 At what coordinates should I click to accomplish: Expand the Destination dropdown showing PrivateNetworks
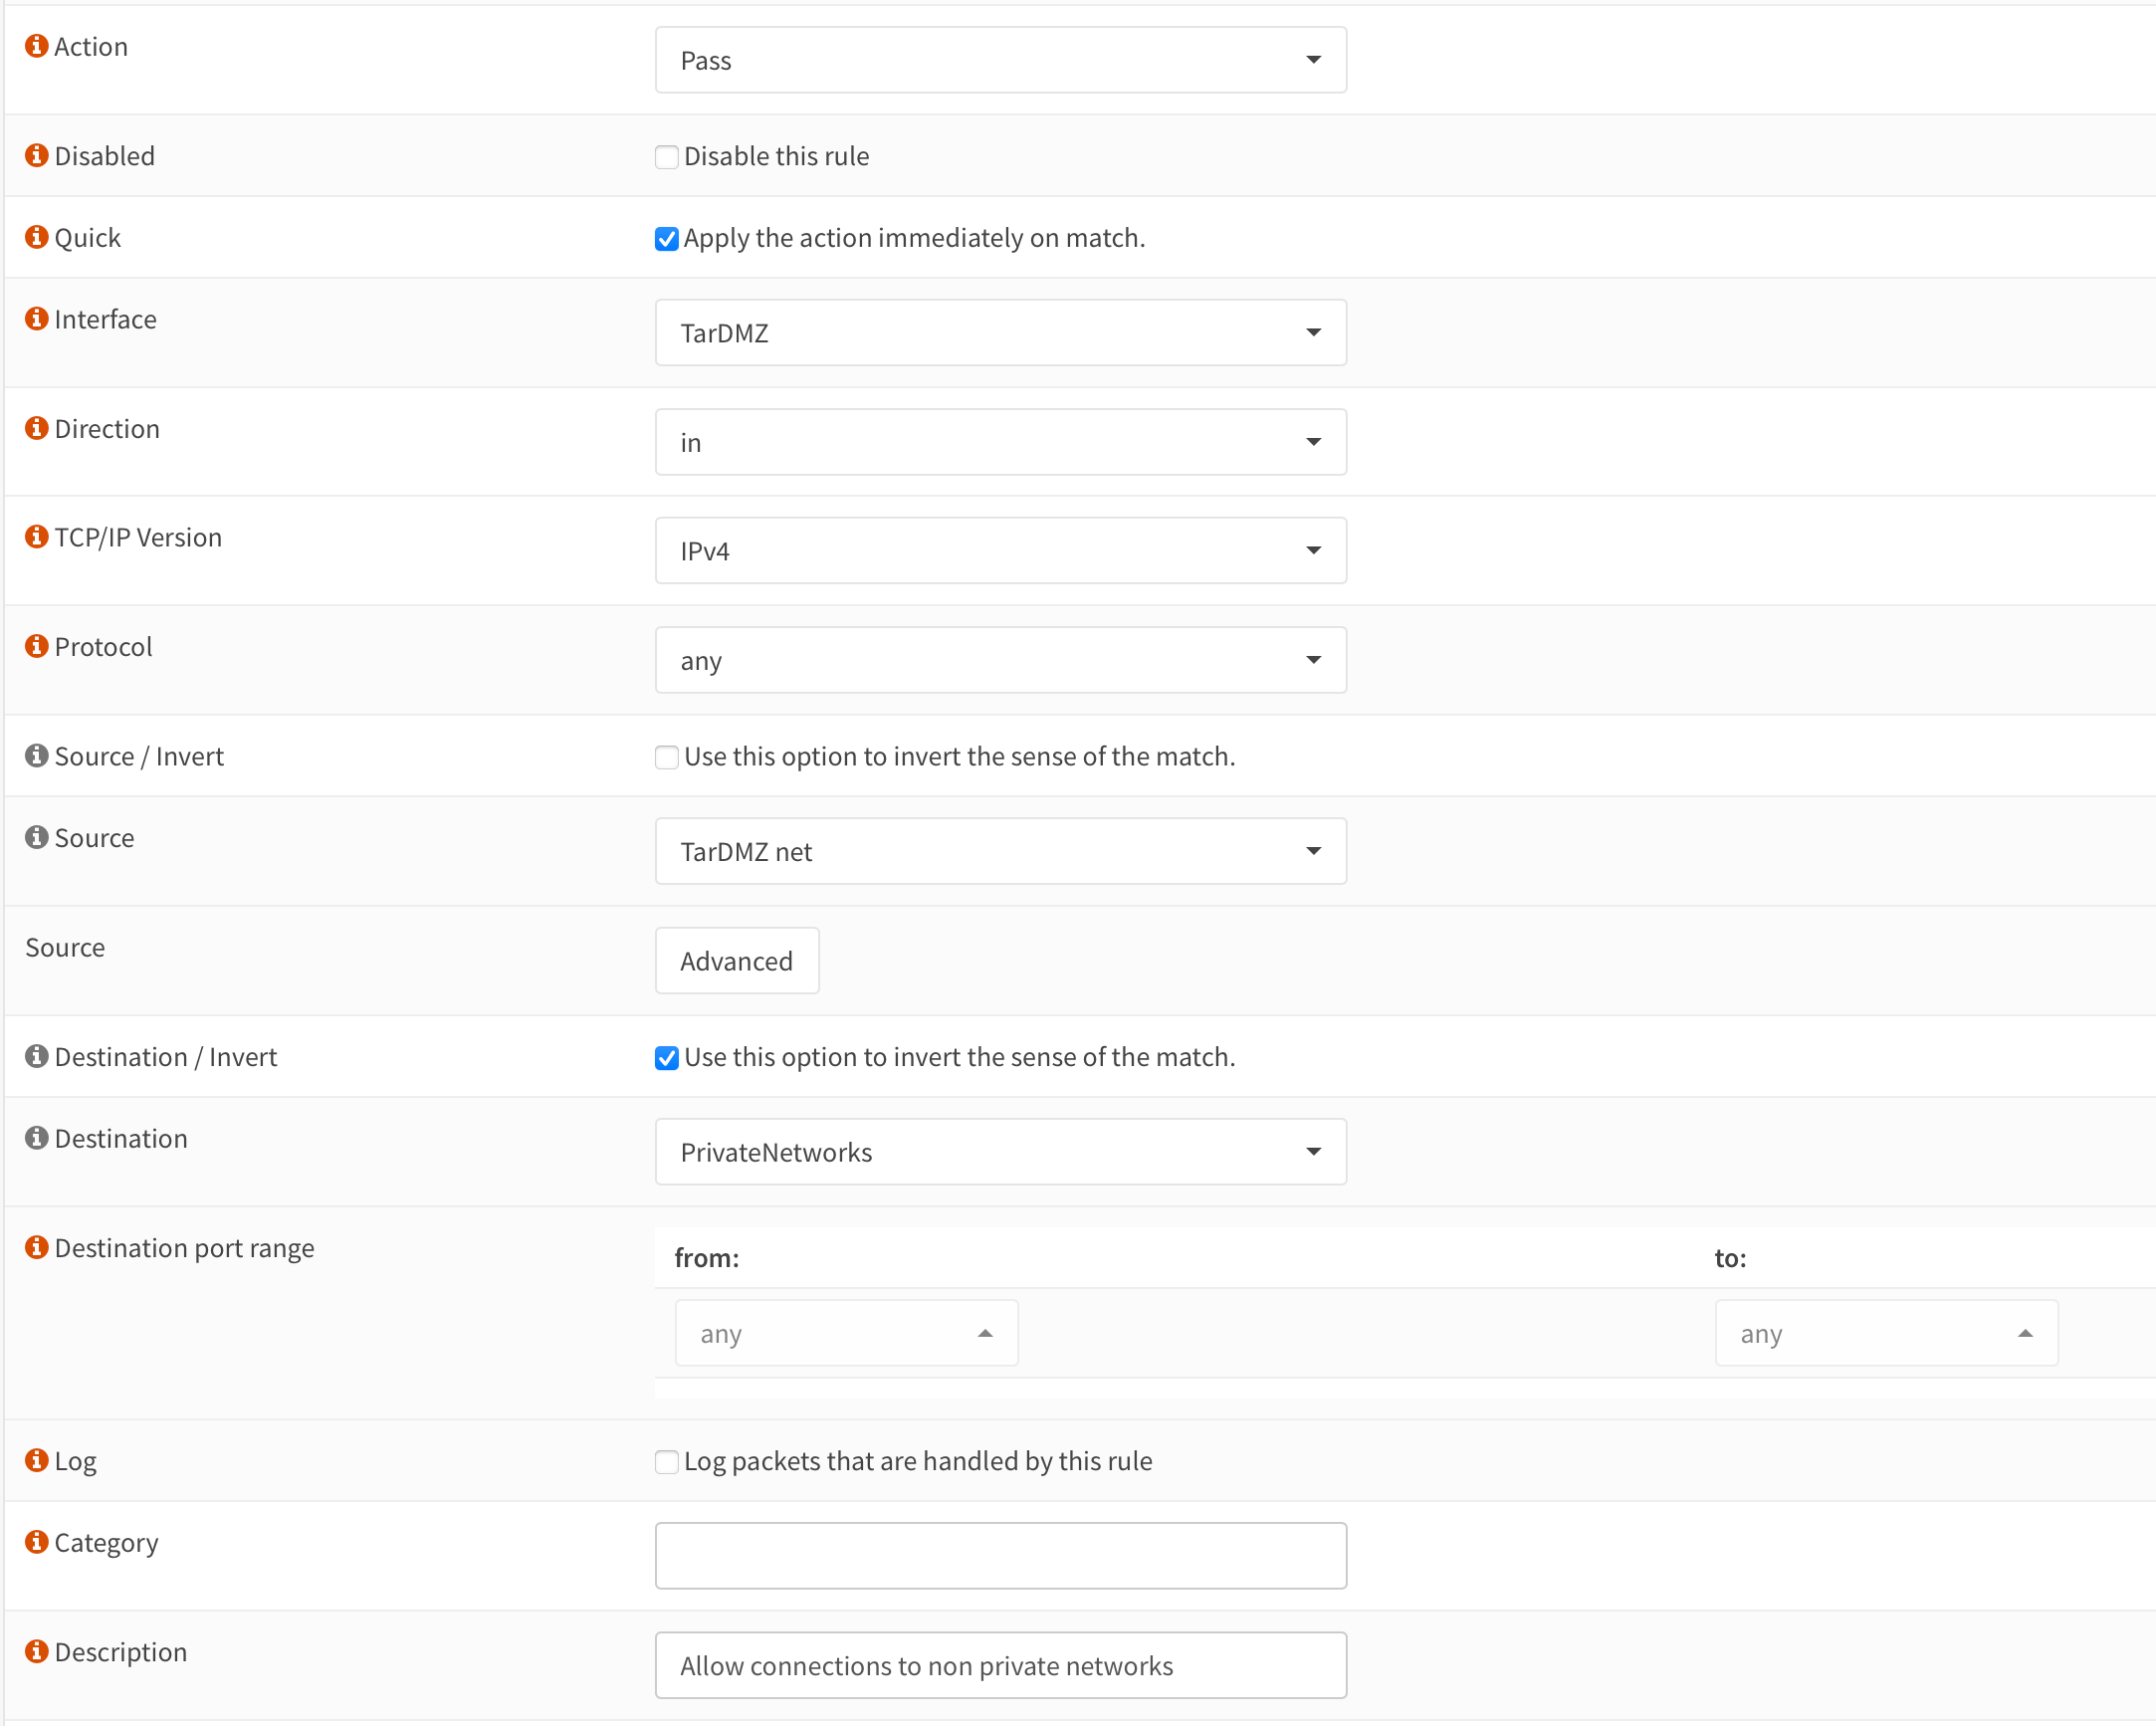[1000, 1152]
